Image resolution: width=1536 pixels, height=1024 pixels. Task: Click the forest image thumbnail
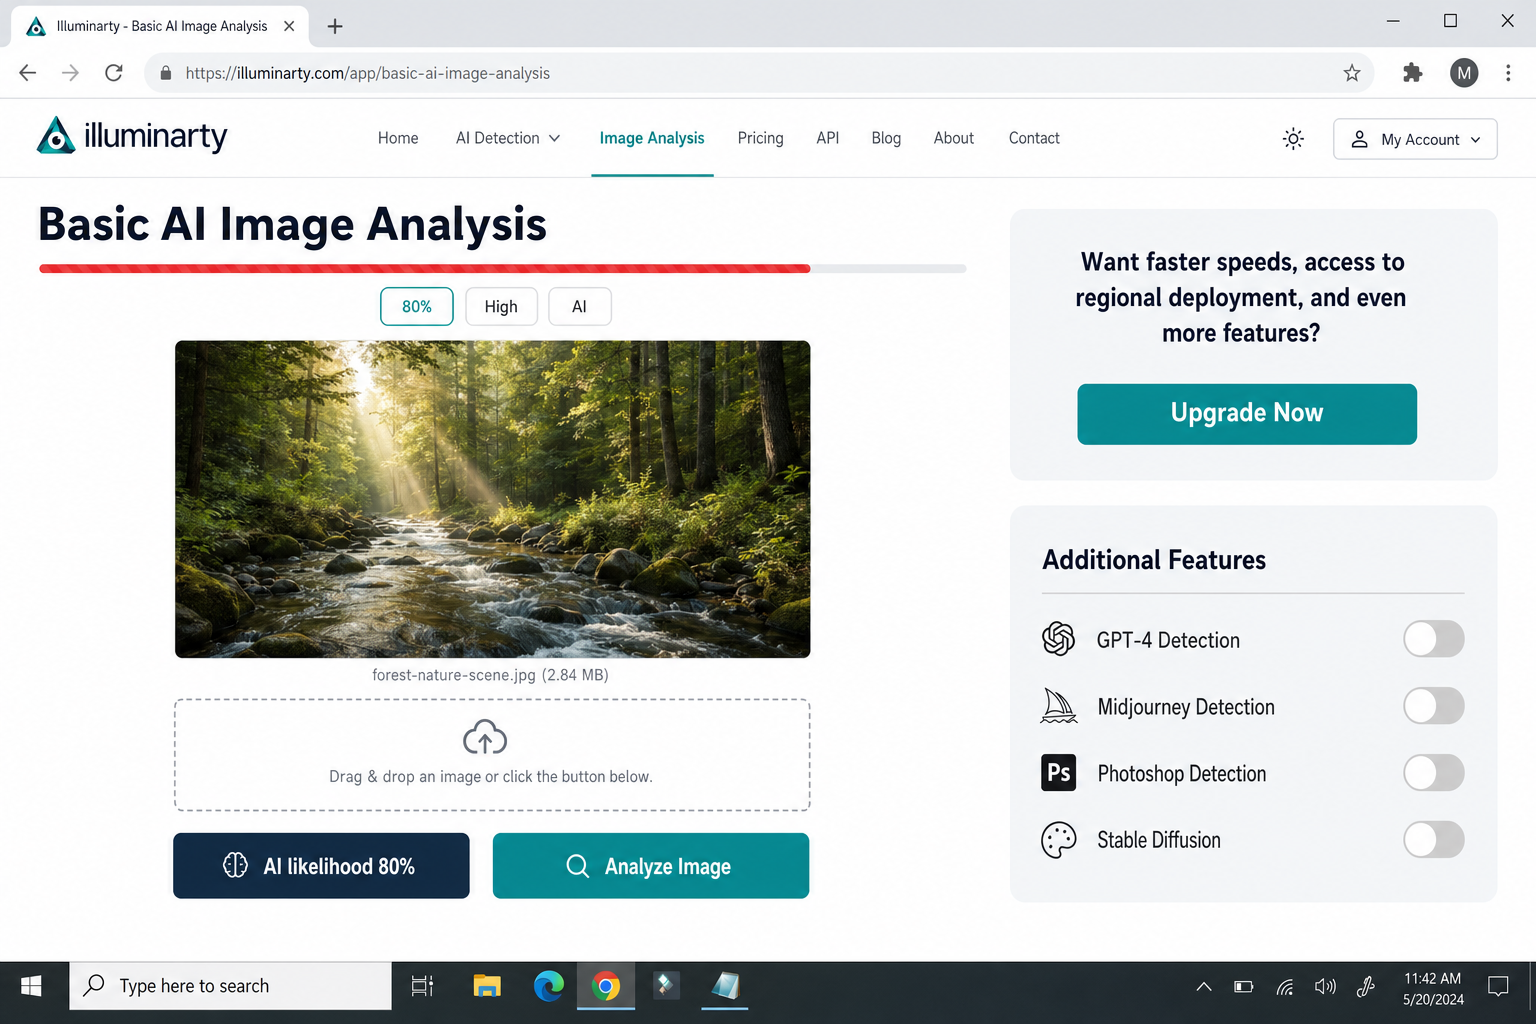(x=492, y=499)
